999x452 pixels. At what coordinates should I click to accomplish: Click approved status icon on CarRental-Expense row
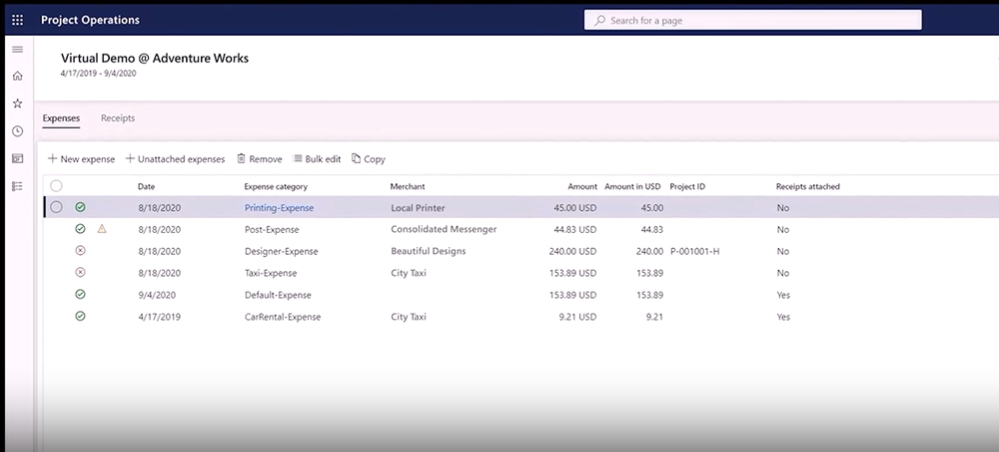click(x=80, y=316)
